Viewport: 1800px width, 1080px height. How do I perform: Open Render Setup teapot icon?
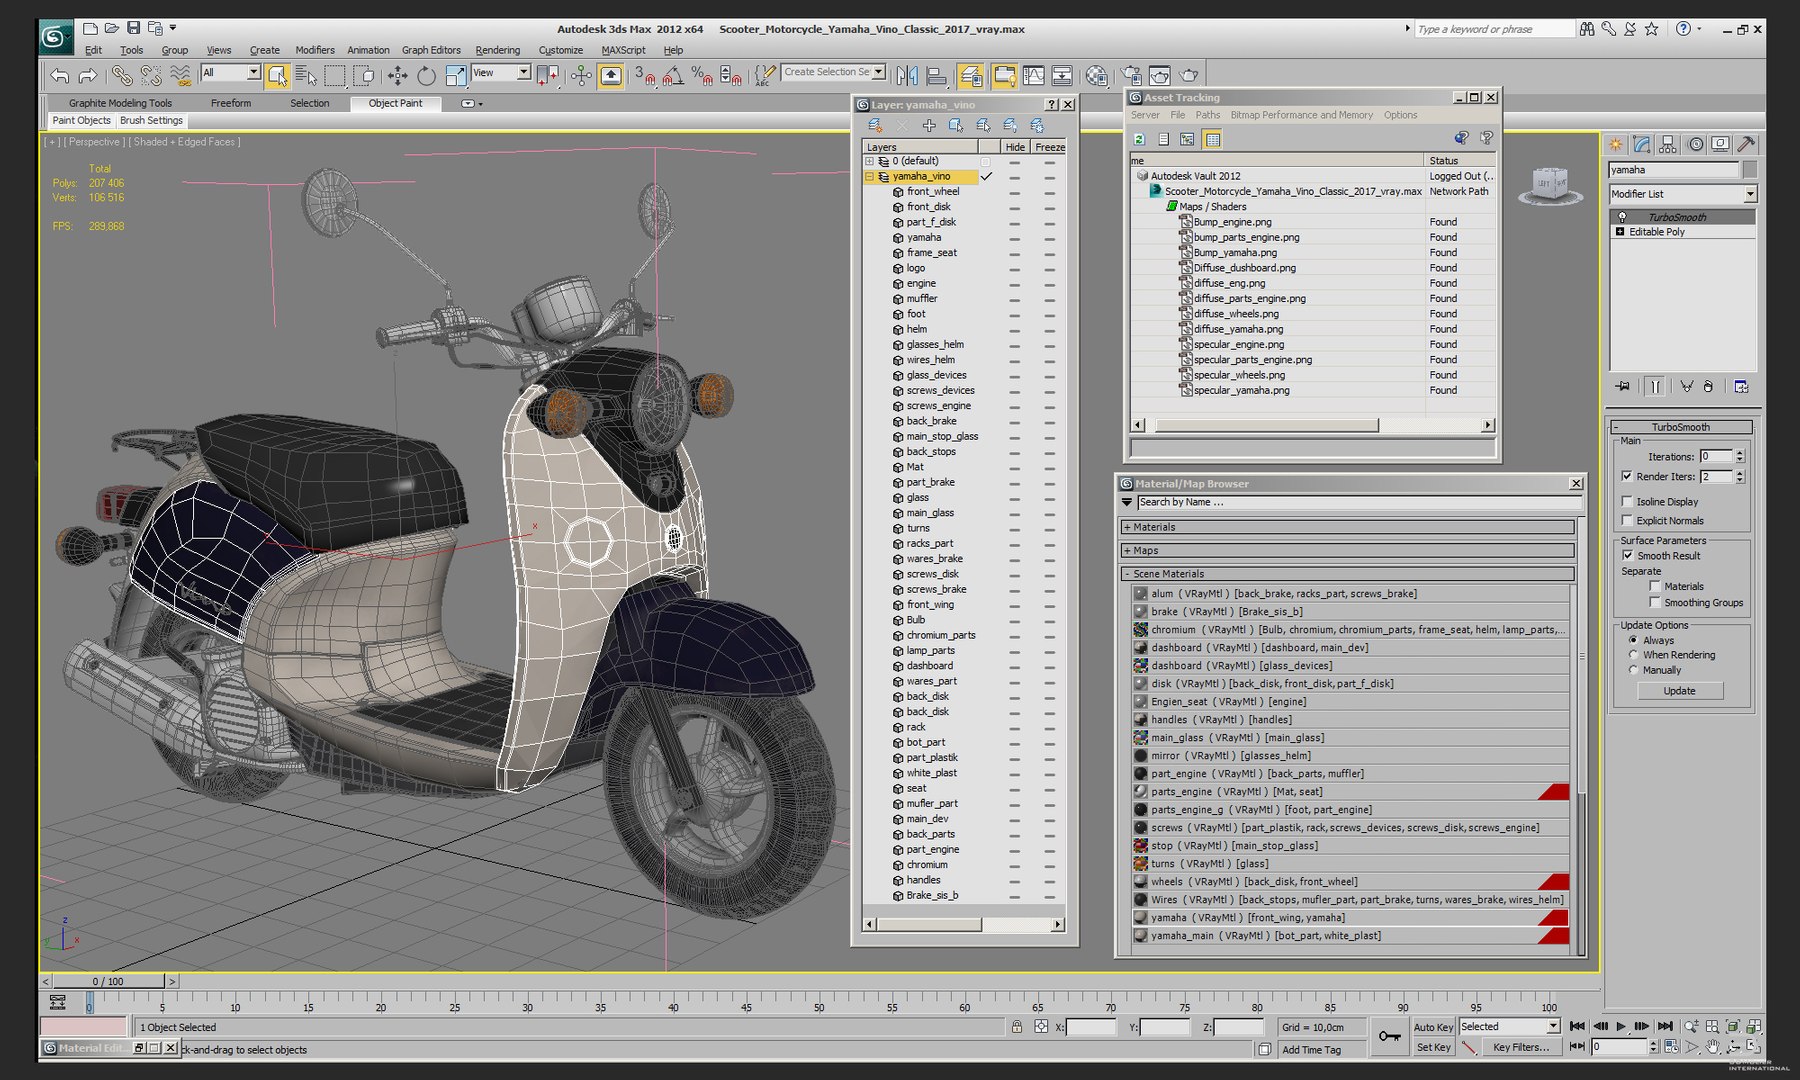click(x=1131, y=75)
